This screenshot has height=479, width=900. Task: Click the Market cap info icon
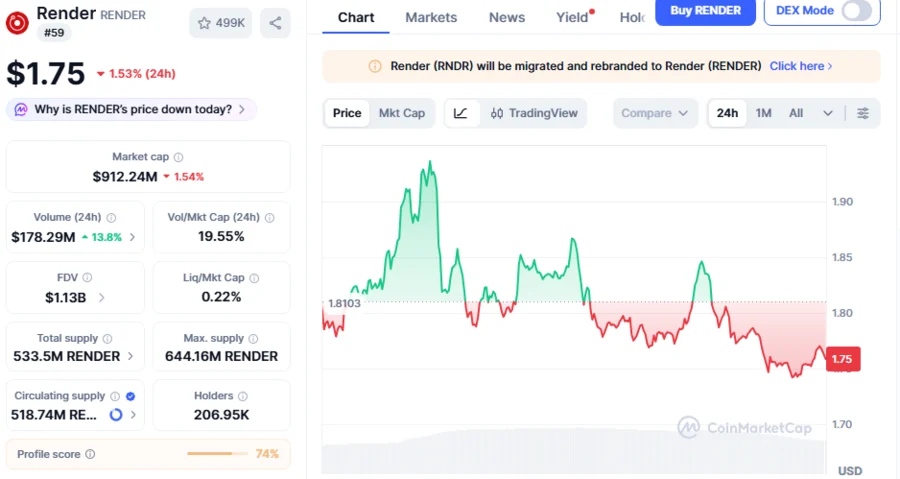(x=179, y=157)
